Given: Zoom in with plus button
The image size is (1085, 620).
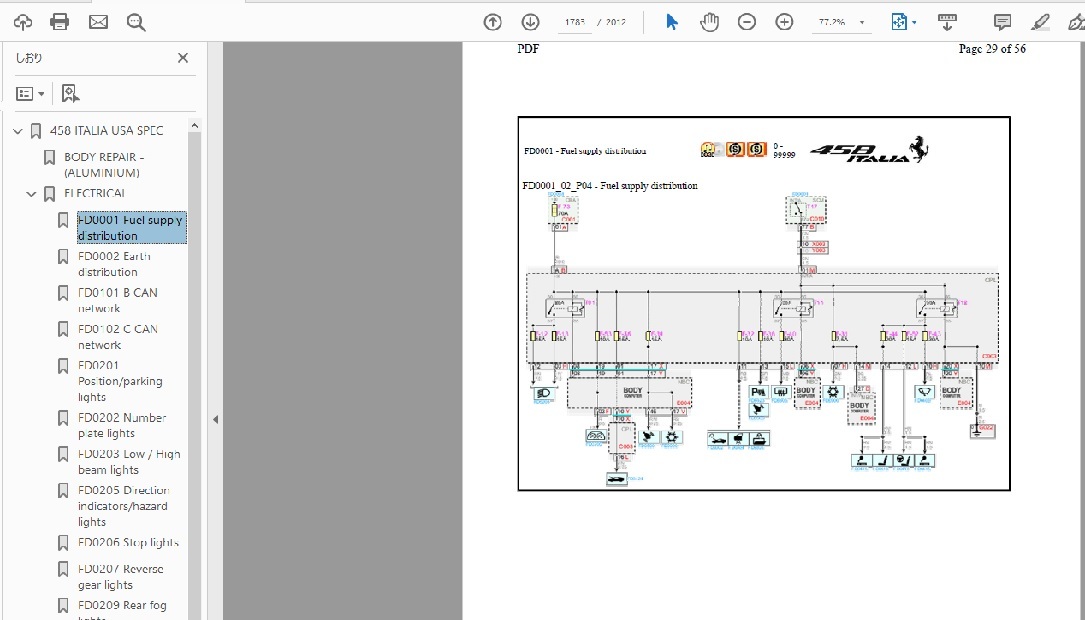Looking at the screenshot, I should click(x=784, y=22).
